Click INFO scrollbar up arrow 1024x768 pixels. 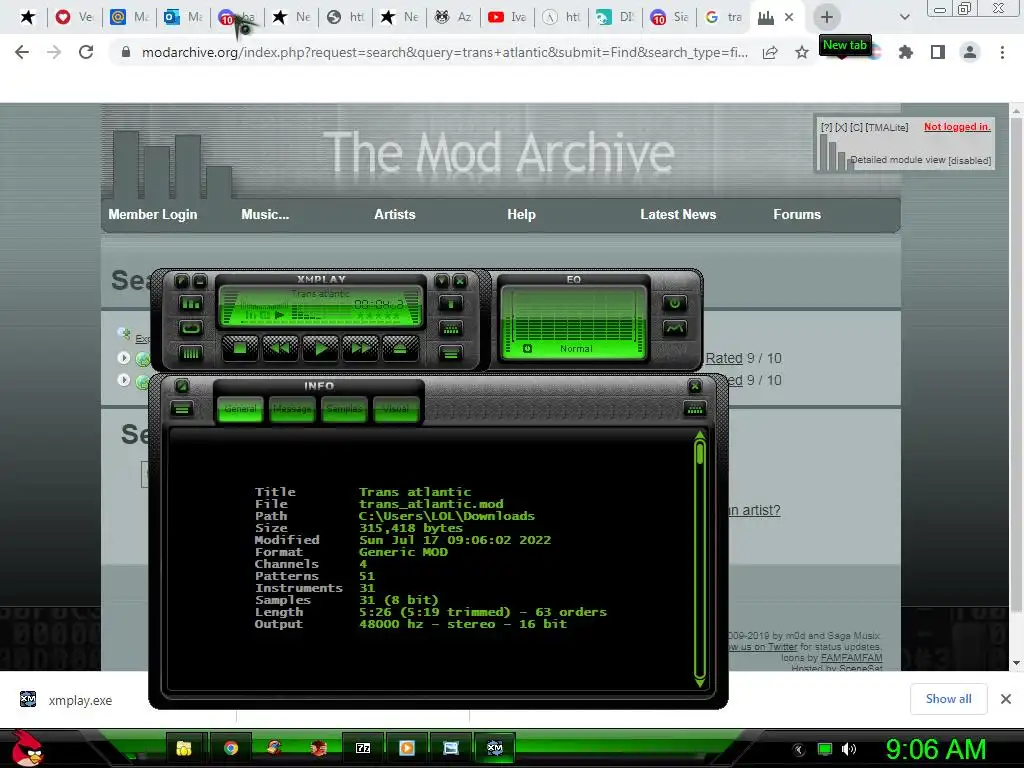700,435
